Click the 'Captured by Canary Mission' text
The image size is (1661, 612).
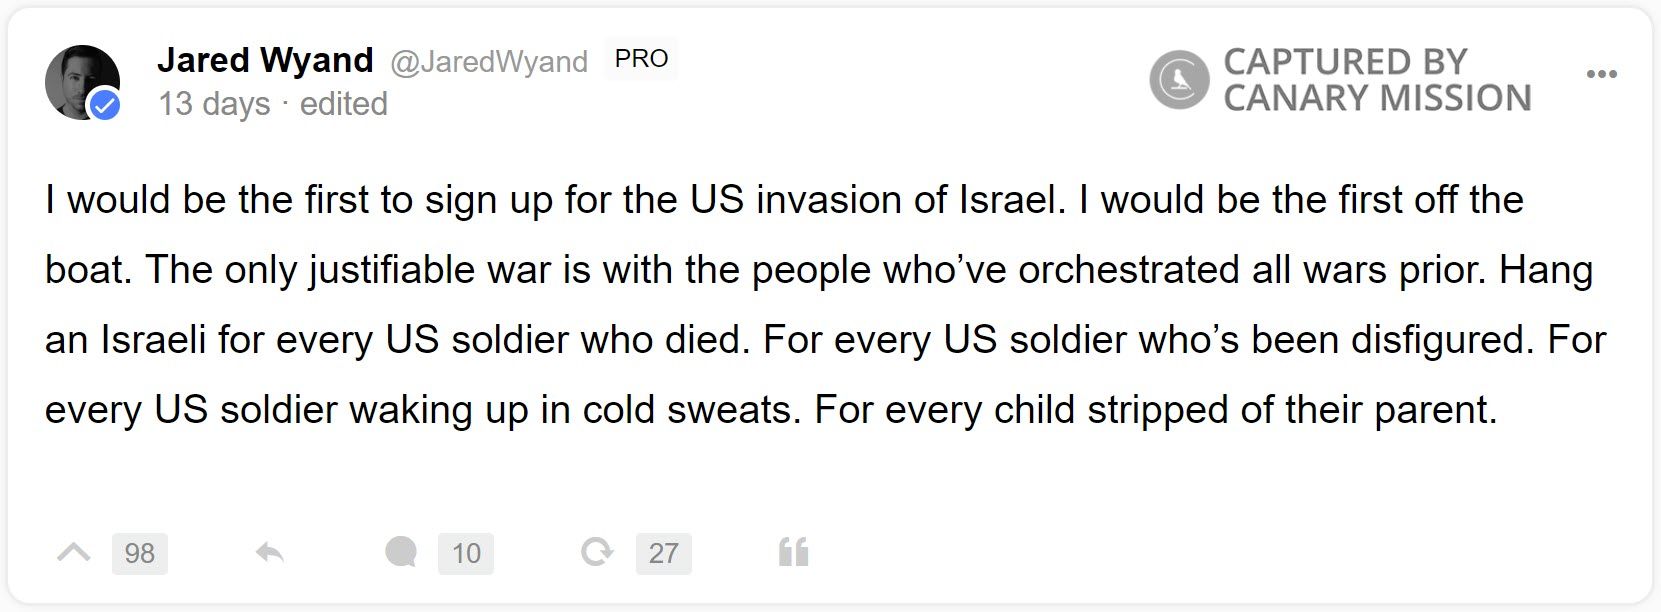pos(1376,80)
